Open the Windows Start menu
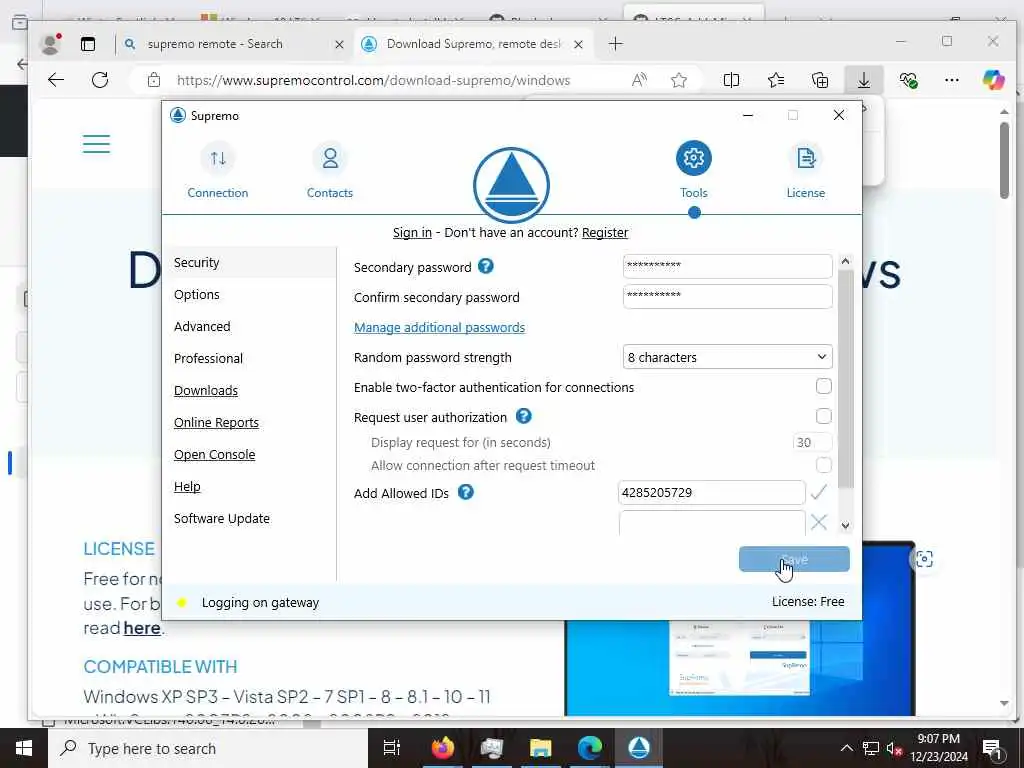Screen dimensions: 1024x768 point(24,748)
